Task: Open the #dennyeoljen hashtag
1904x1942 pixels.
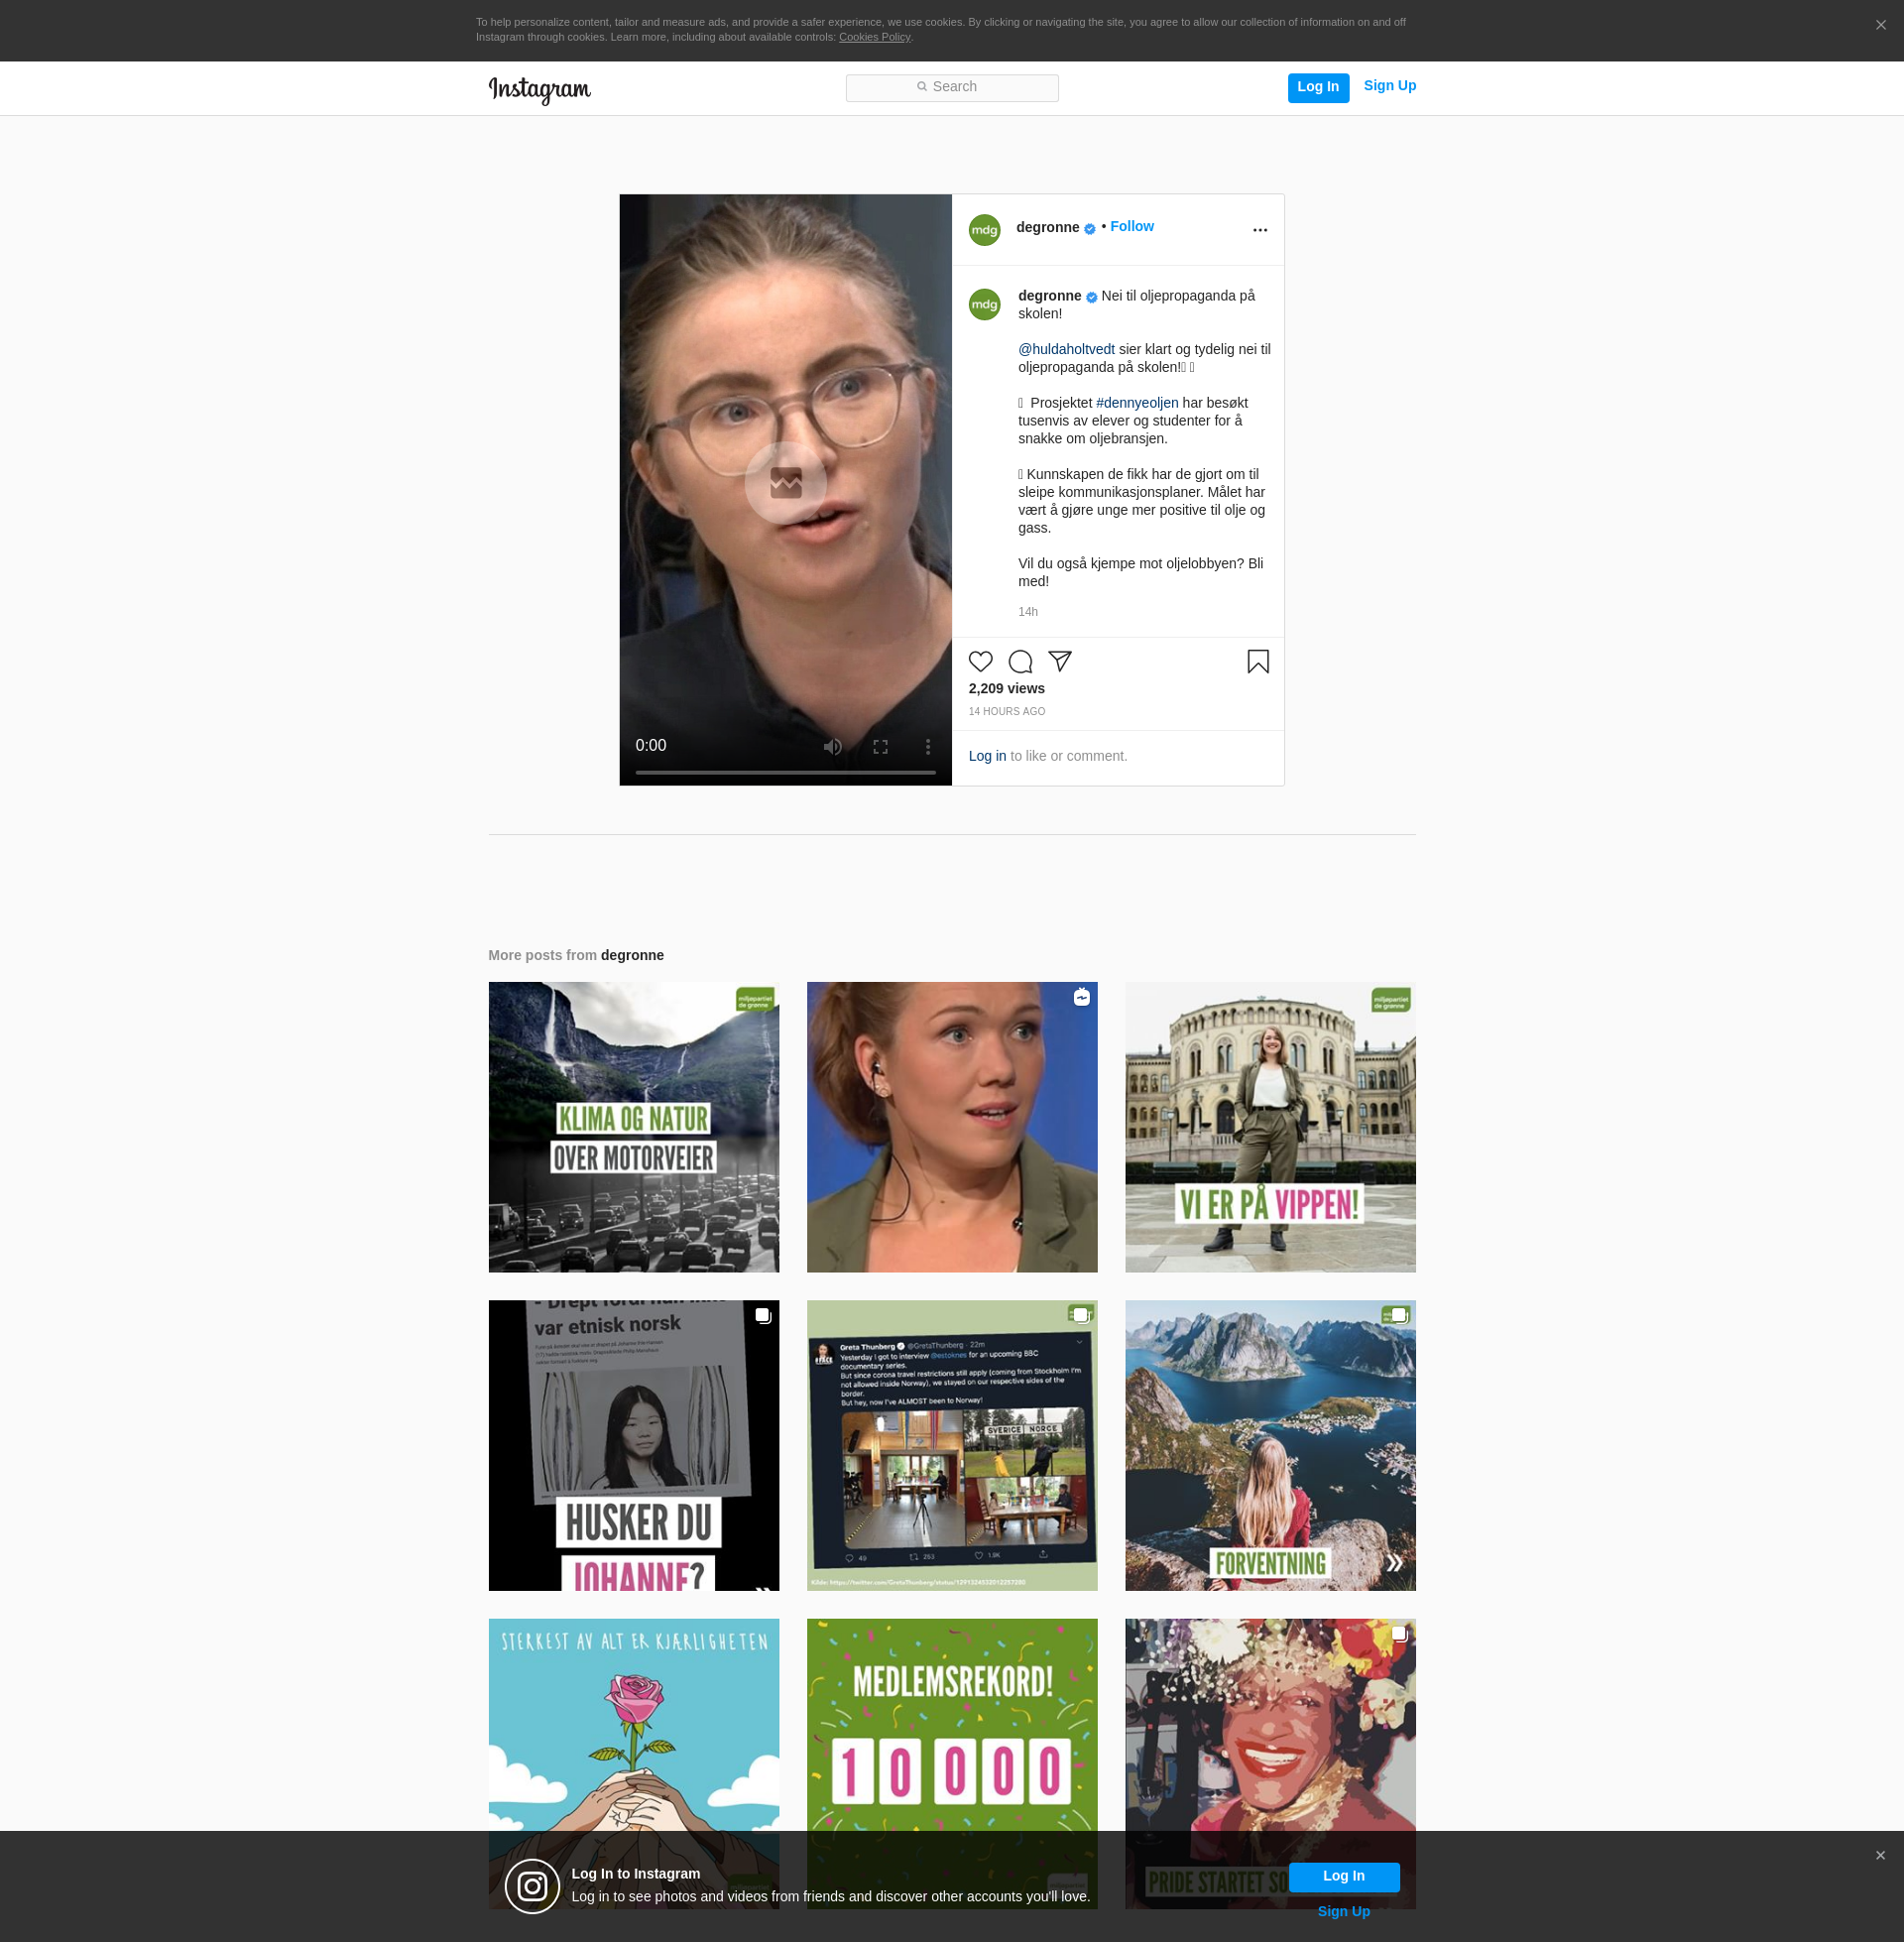Action: (1137, 403)
